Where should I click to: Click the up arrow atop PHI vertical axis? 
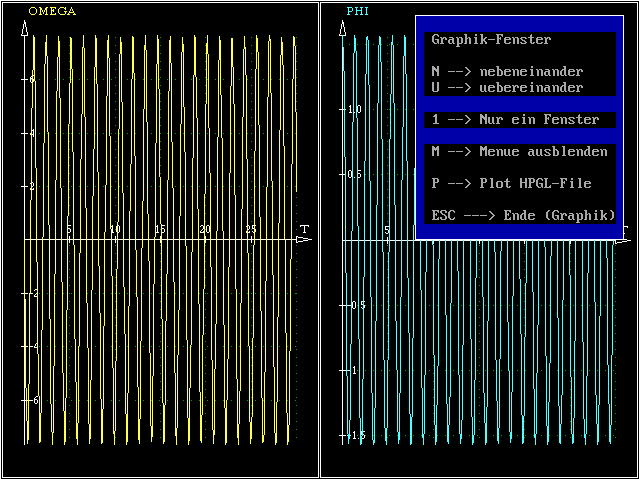[344, 28]
